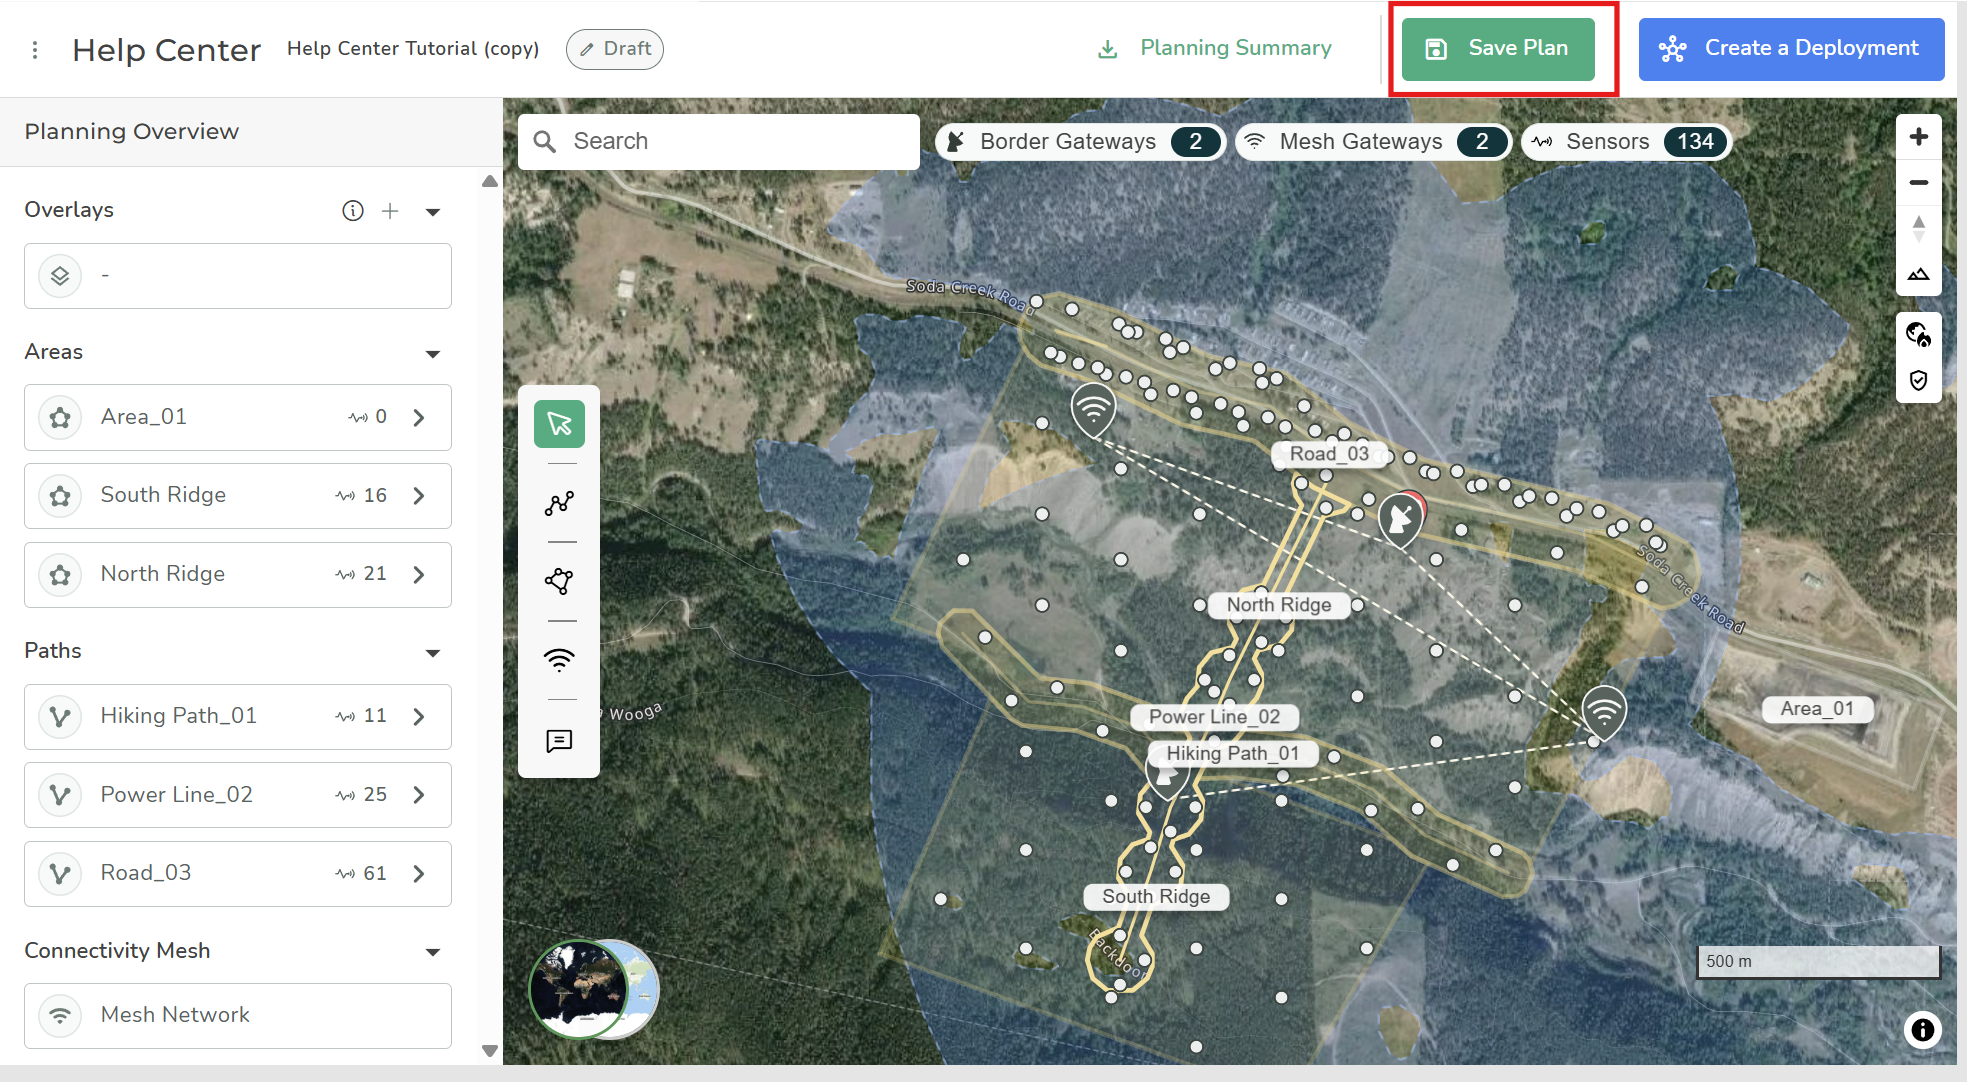Click the shield check icon
The image size is (1967, 1082).
(x=1918, y=380)
